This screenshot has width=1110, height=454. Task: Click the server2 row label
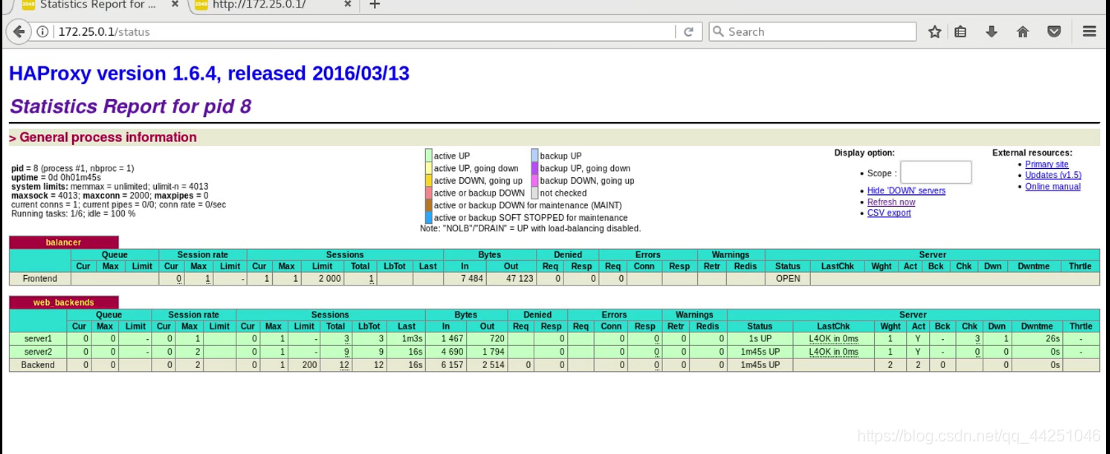(x=39, y=352)
